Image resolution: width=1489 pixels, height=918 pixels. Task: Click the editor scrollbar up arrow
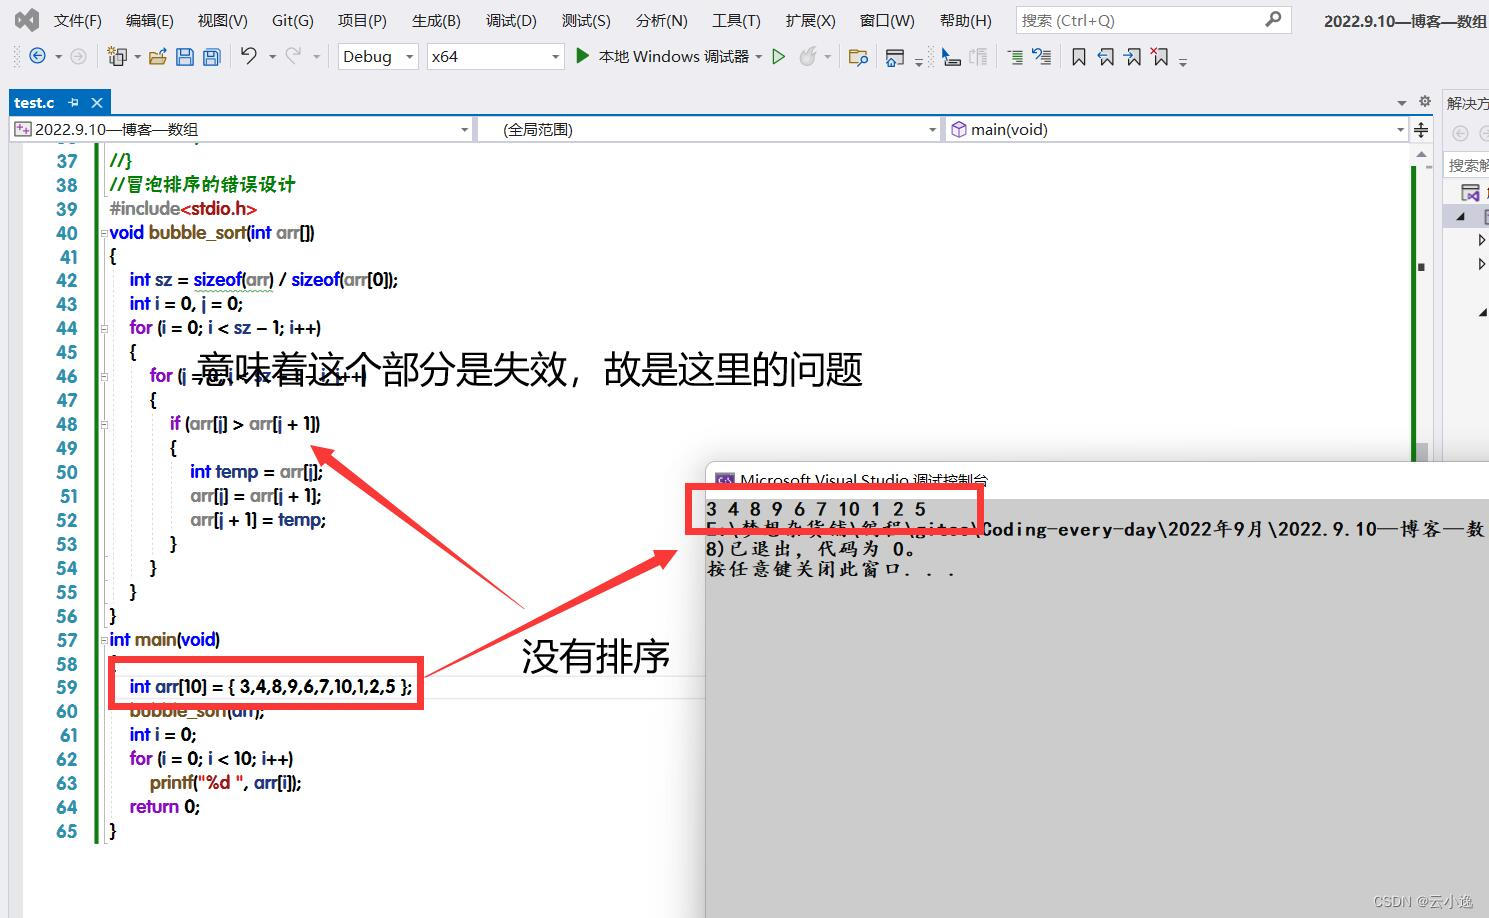tap(1420, 155)
